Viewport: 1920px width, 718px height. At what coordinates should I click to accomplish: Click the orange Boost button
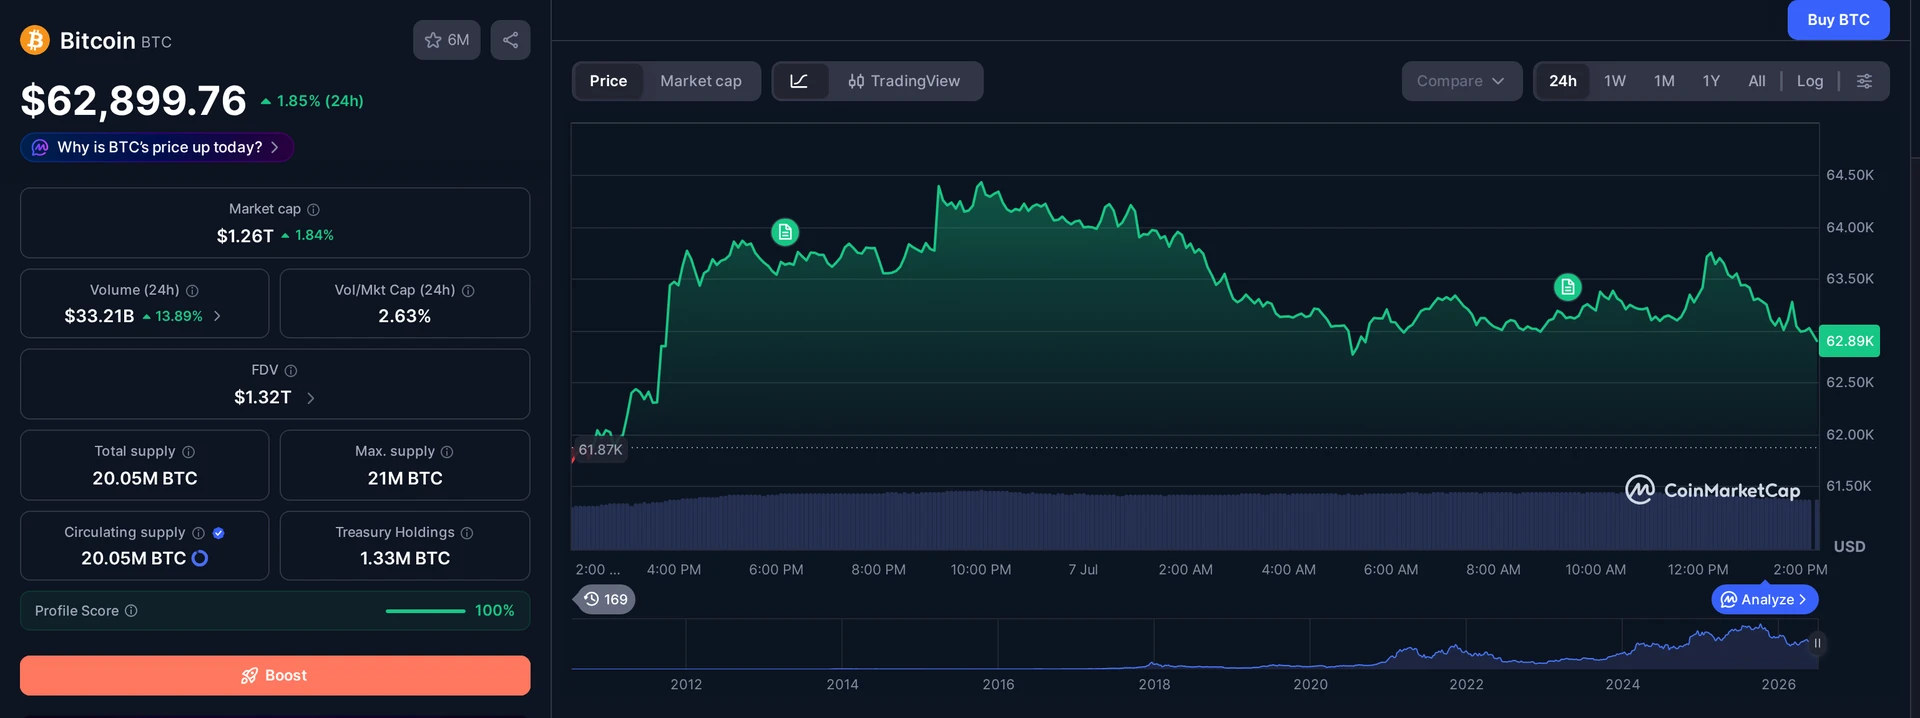[275, 675]
